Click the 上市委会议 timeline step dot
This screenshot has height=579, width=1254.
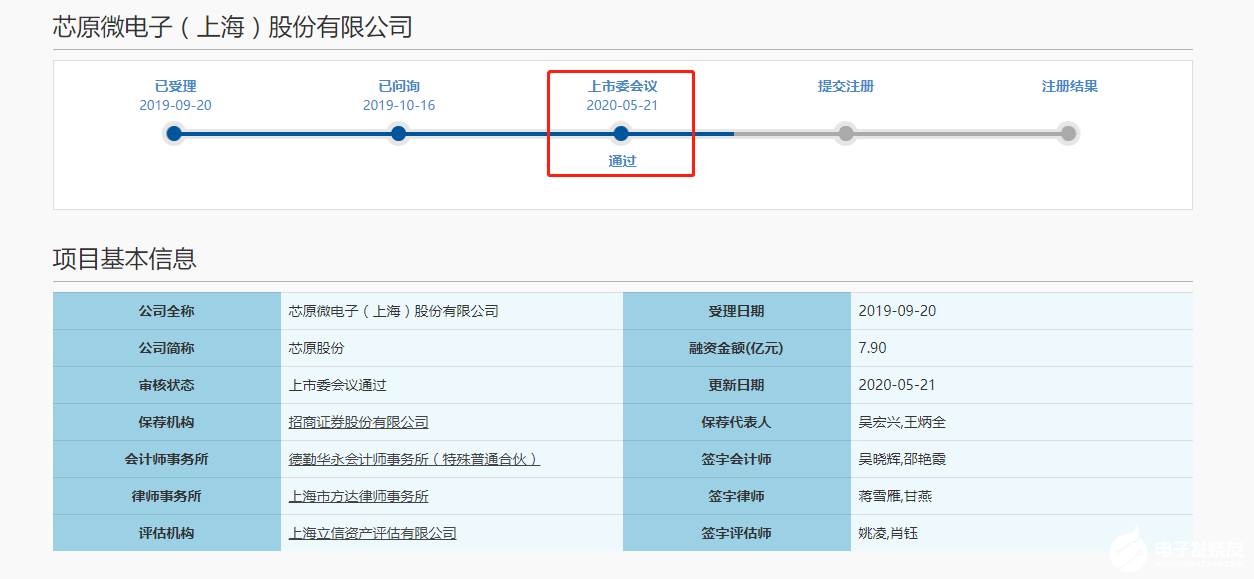pyautogui.click(x=621, y=133)
